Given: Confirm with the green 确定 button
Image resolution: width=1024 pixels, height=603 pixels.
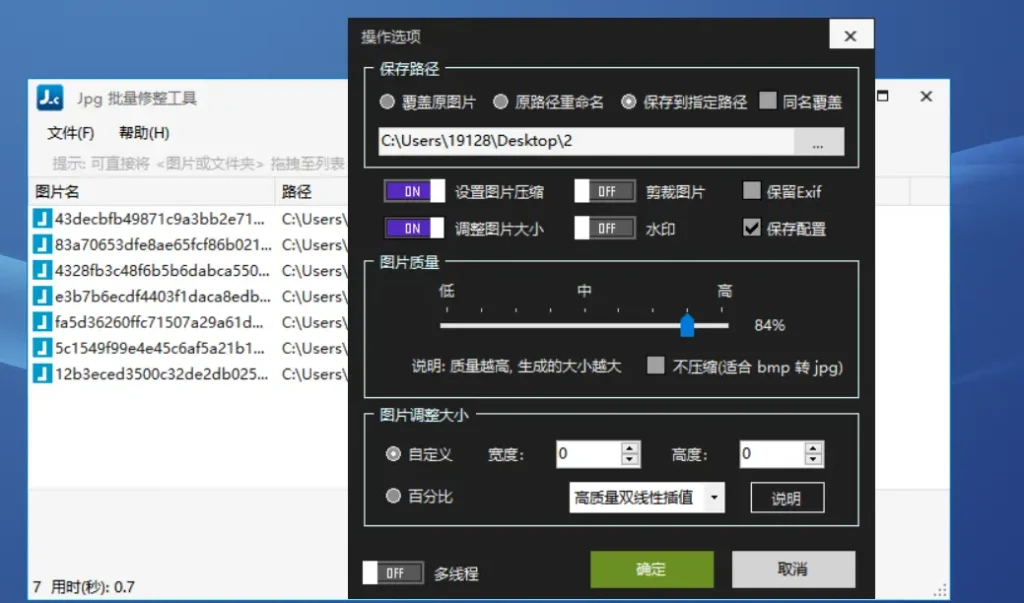Looking at the screenshot, I should point(652,569).
